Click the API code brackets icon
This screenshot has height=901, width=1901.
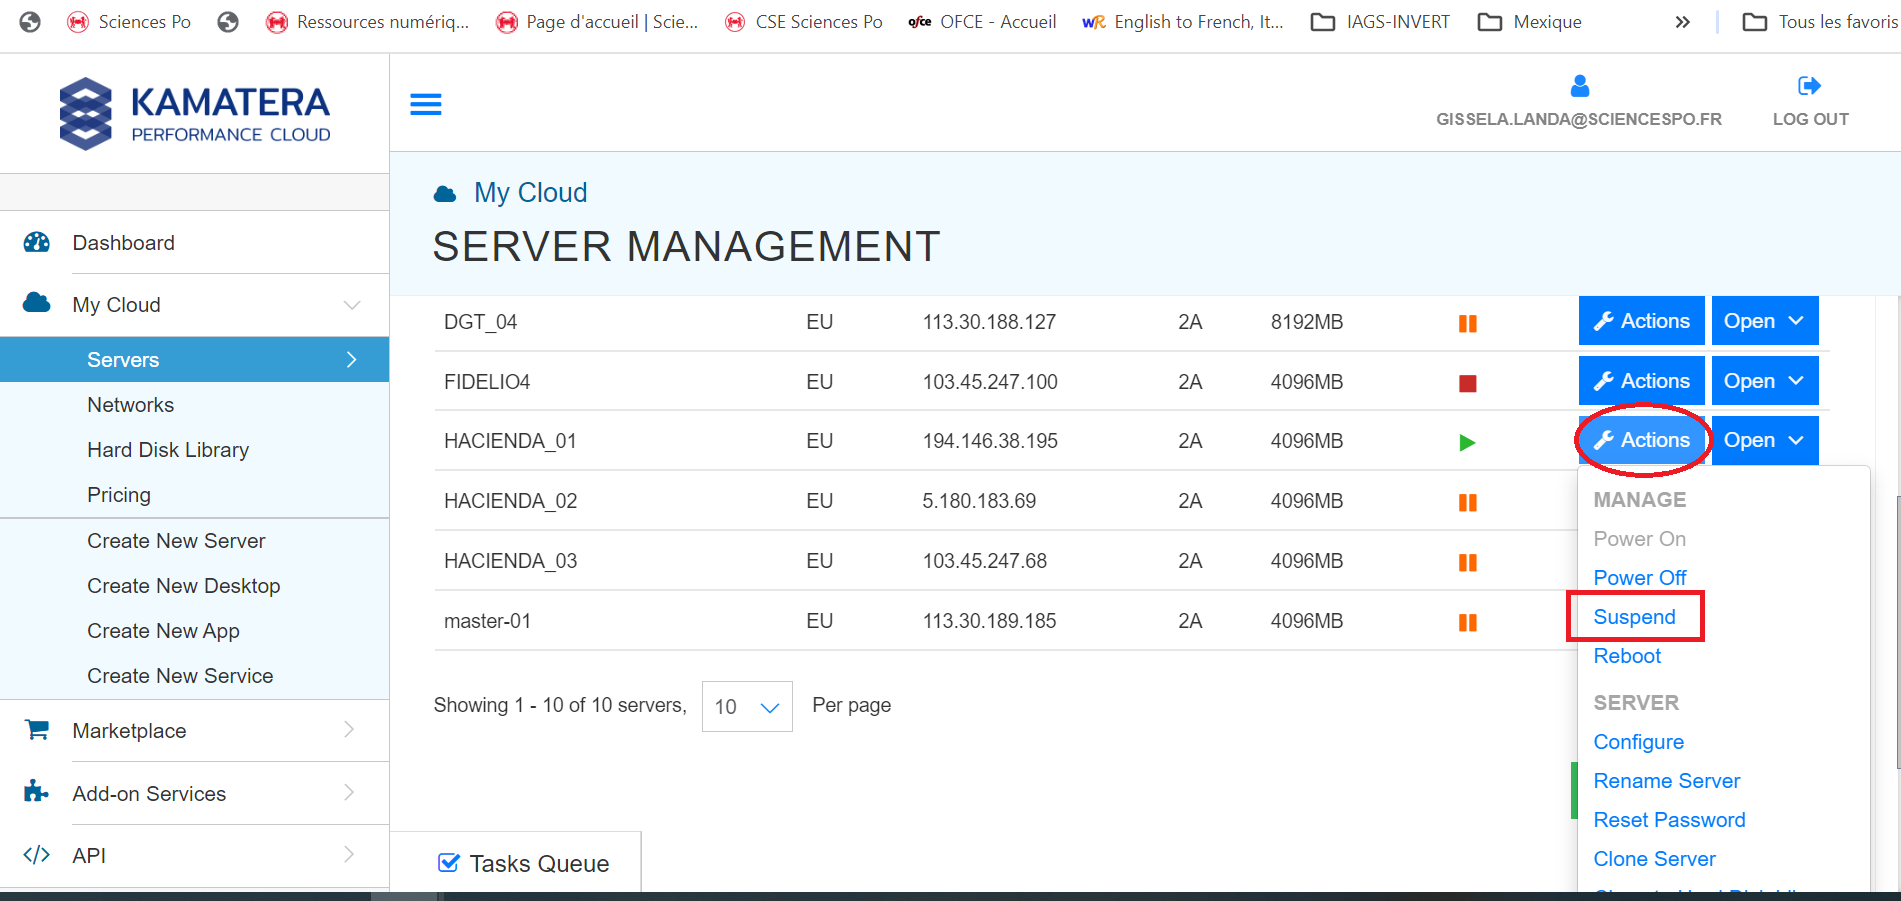point(37,855)
